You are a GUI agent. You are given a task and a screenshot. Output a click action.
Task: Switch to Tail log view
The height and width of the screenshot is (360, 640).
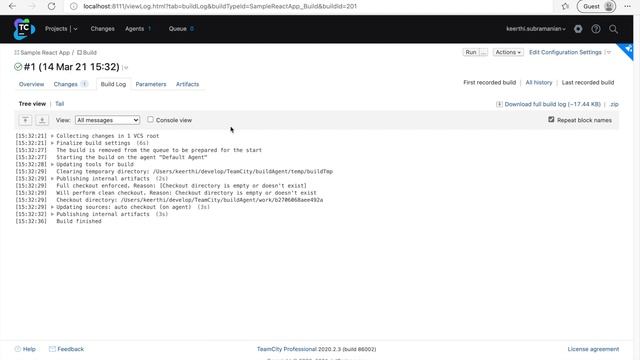tap(60, 104)
